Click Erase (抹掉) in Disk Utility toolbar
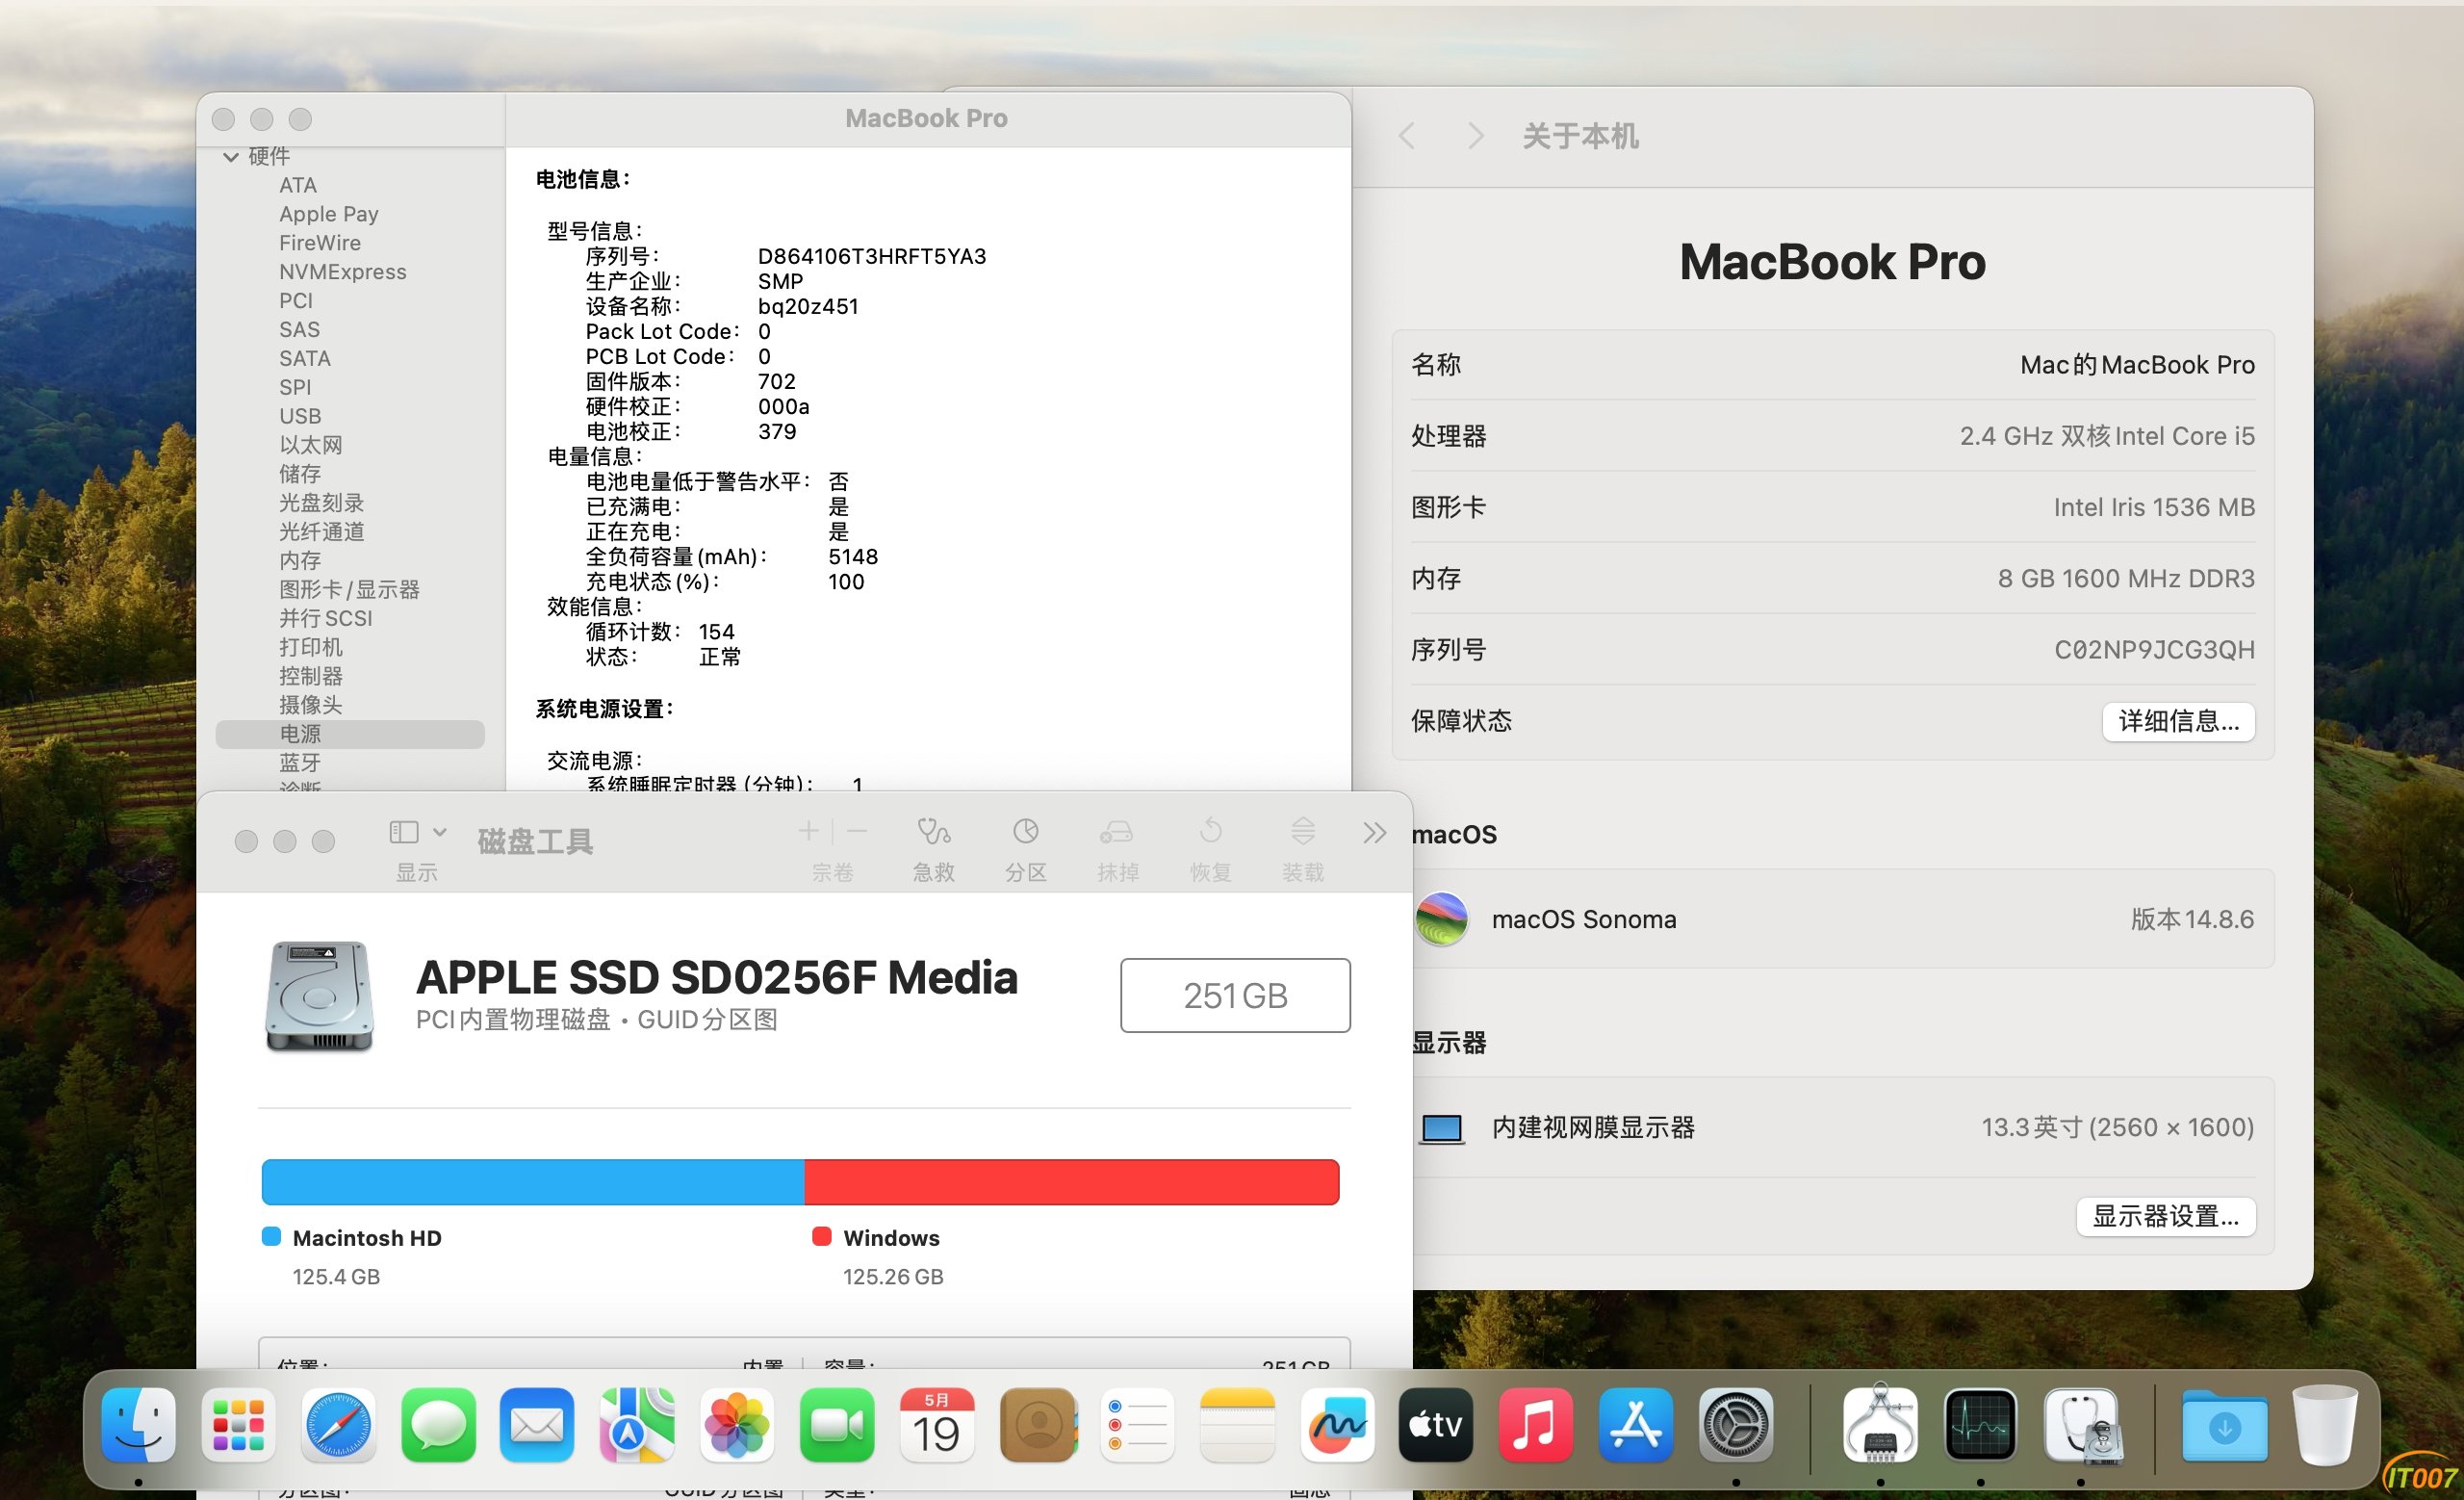Image resolution: width=2464 pixels, height=1500 pixels. click(1117, 848)
